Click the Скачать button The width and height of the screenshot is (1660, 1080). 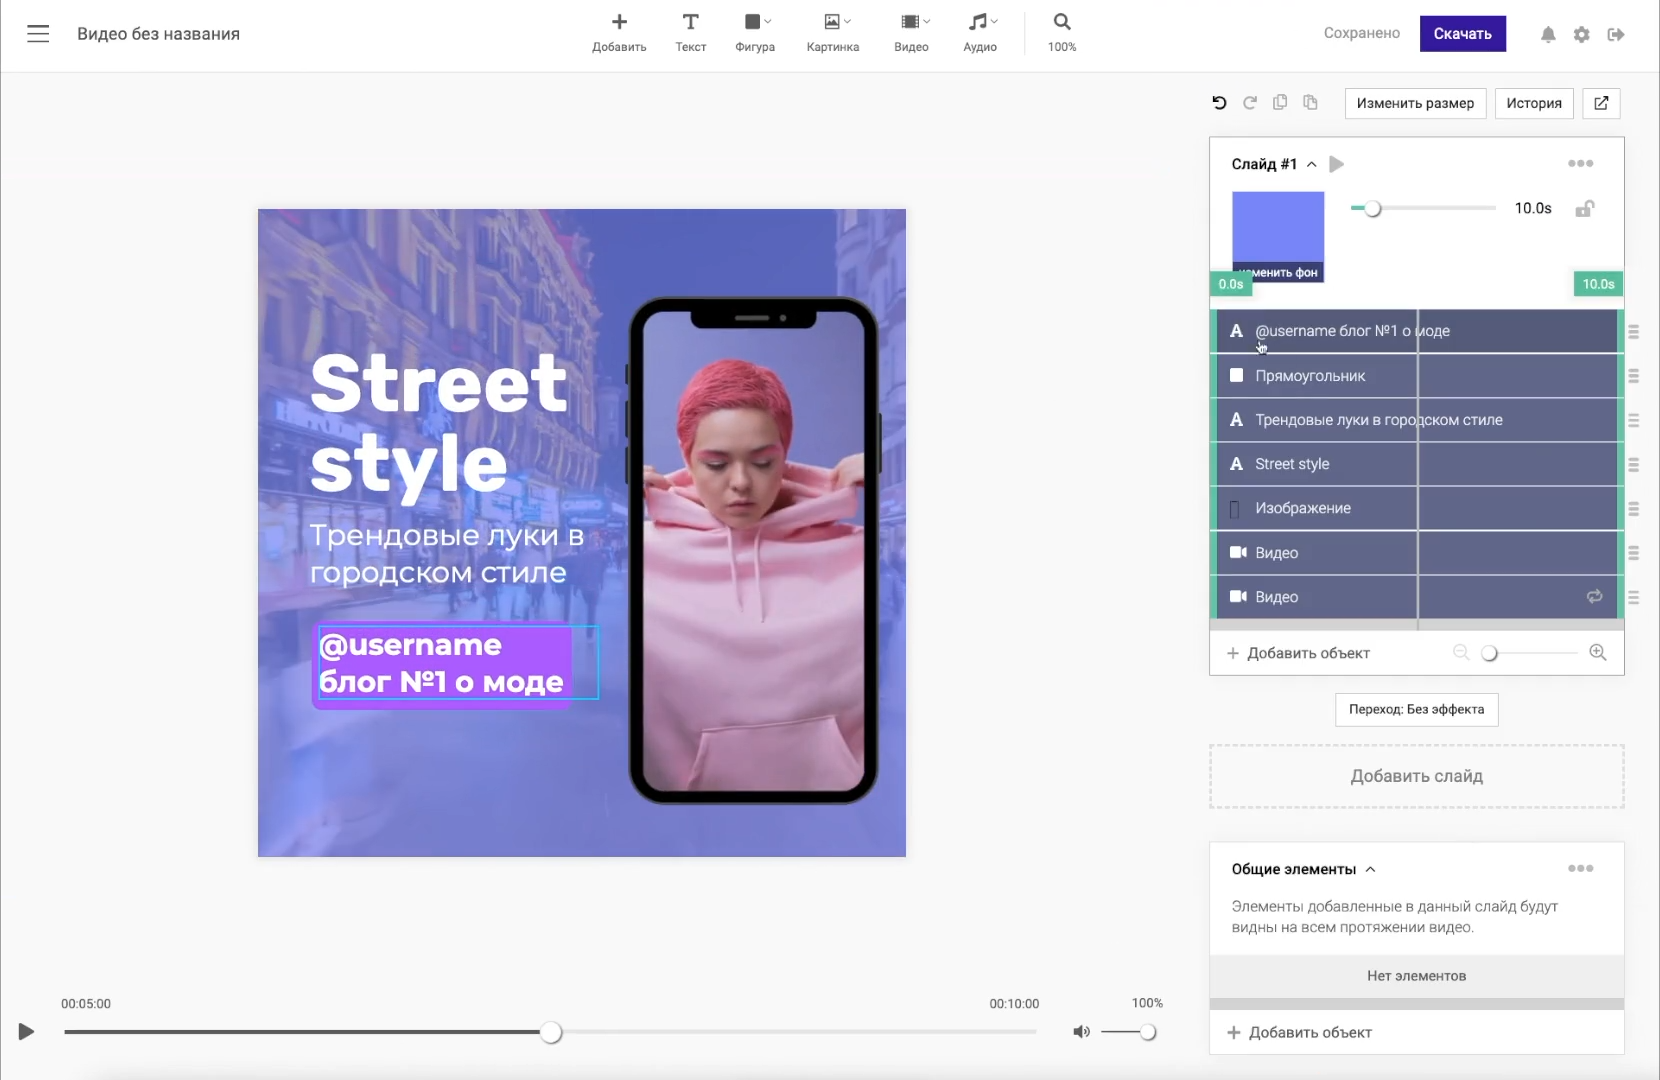1462,34
